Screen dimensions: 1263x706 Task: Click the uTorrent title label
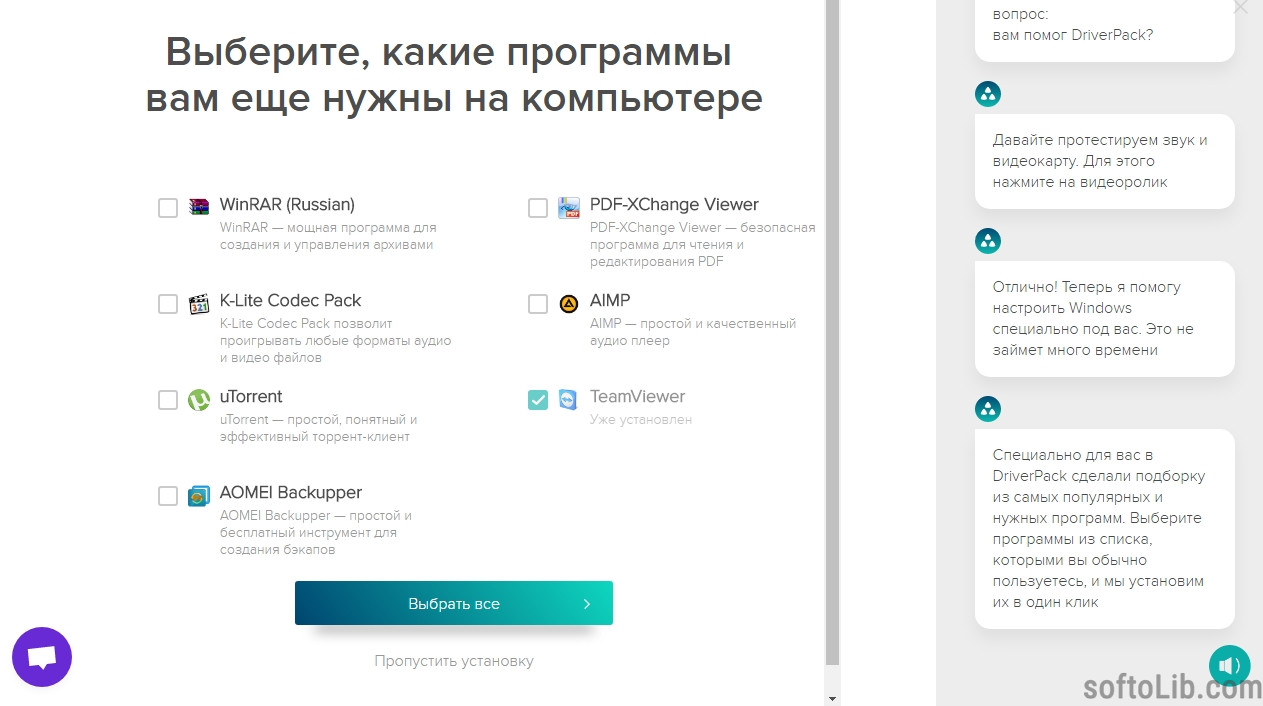[251, 397]
